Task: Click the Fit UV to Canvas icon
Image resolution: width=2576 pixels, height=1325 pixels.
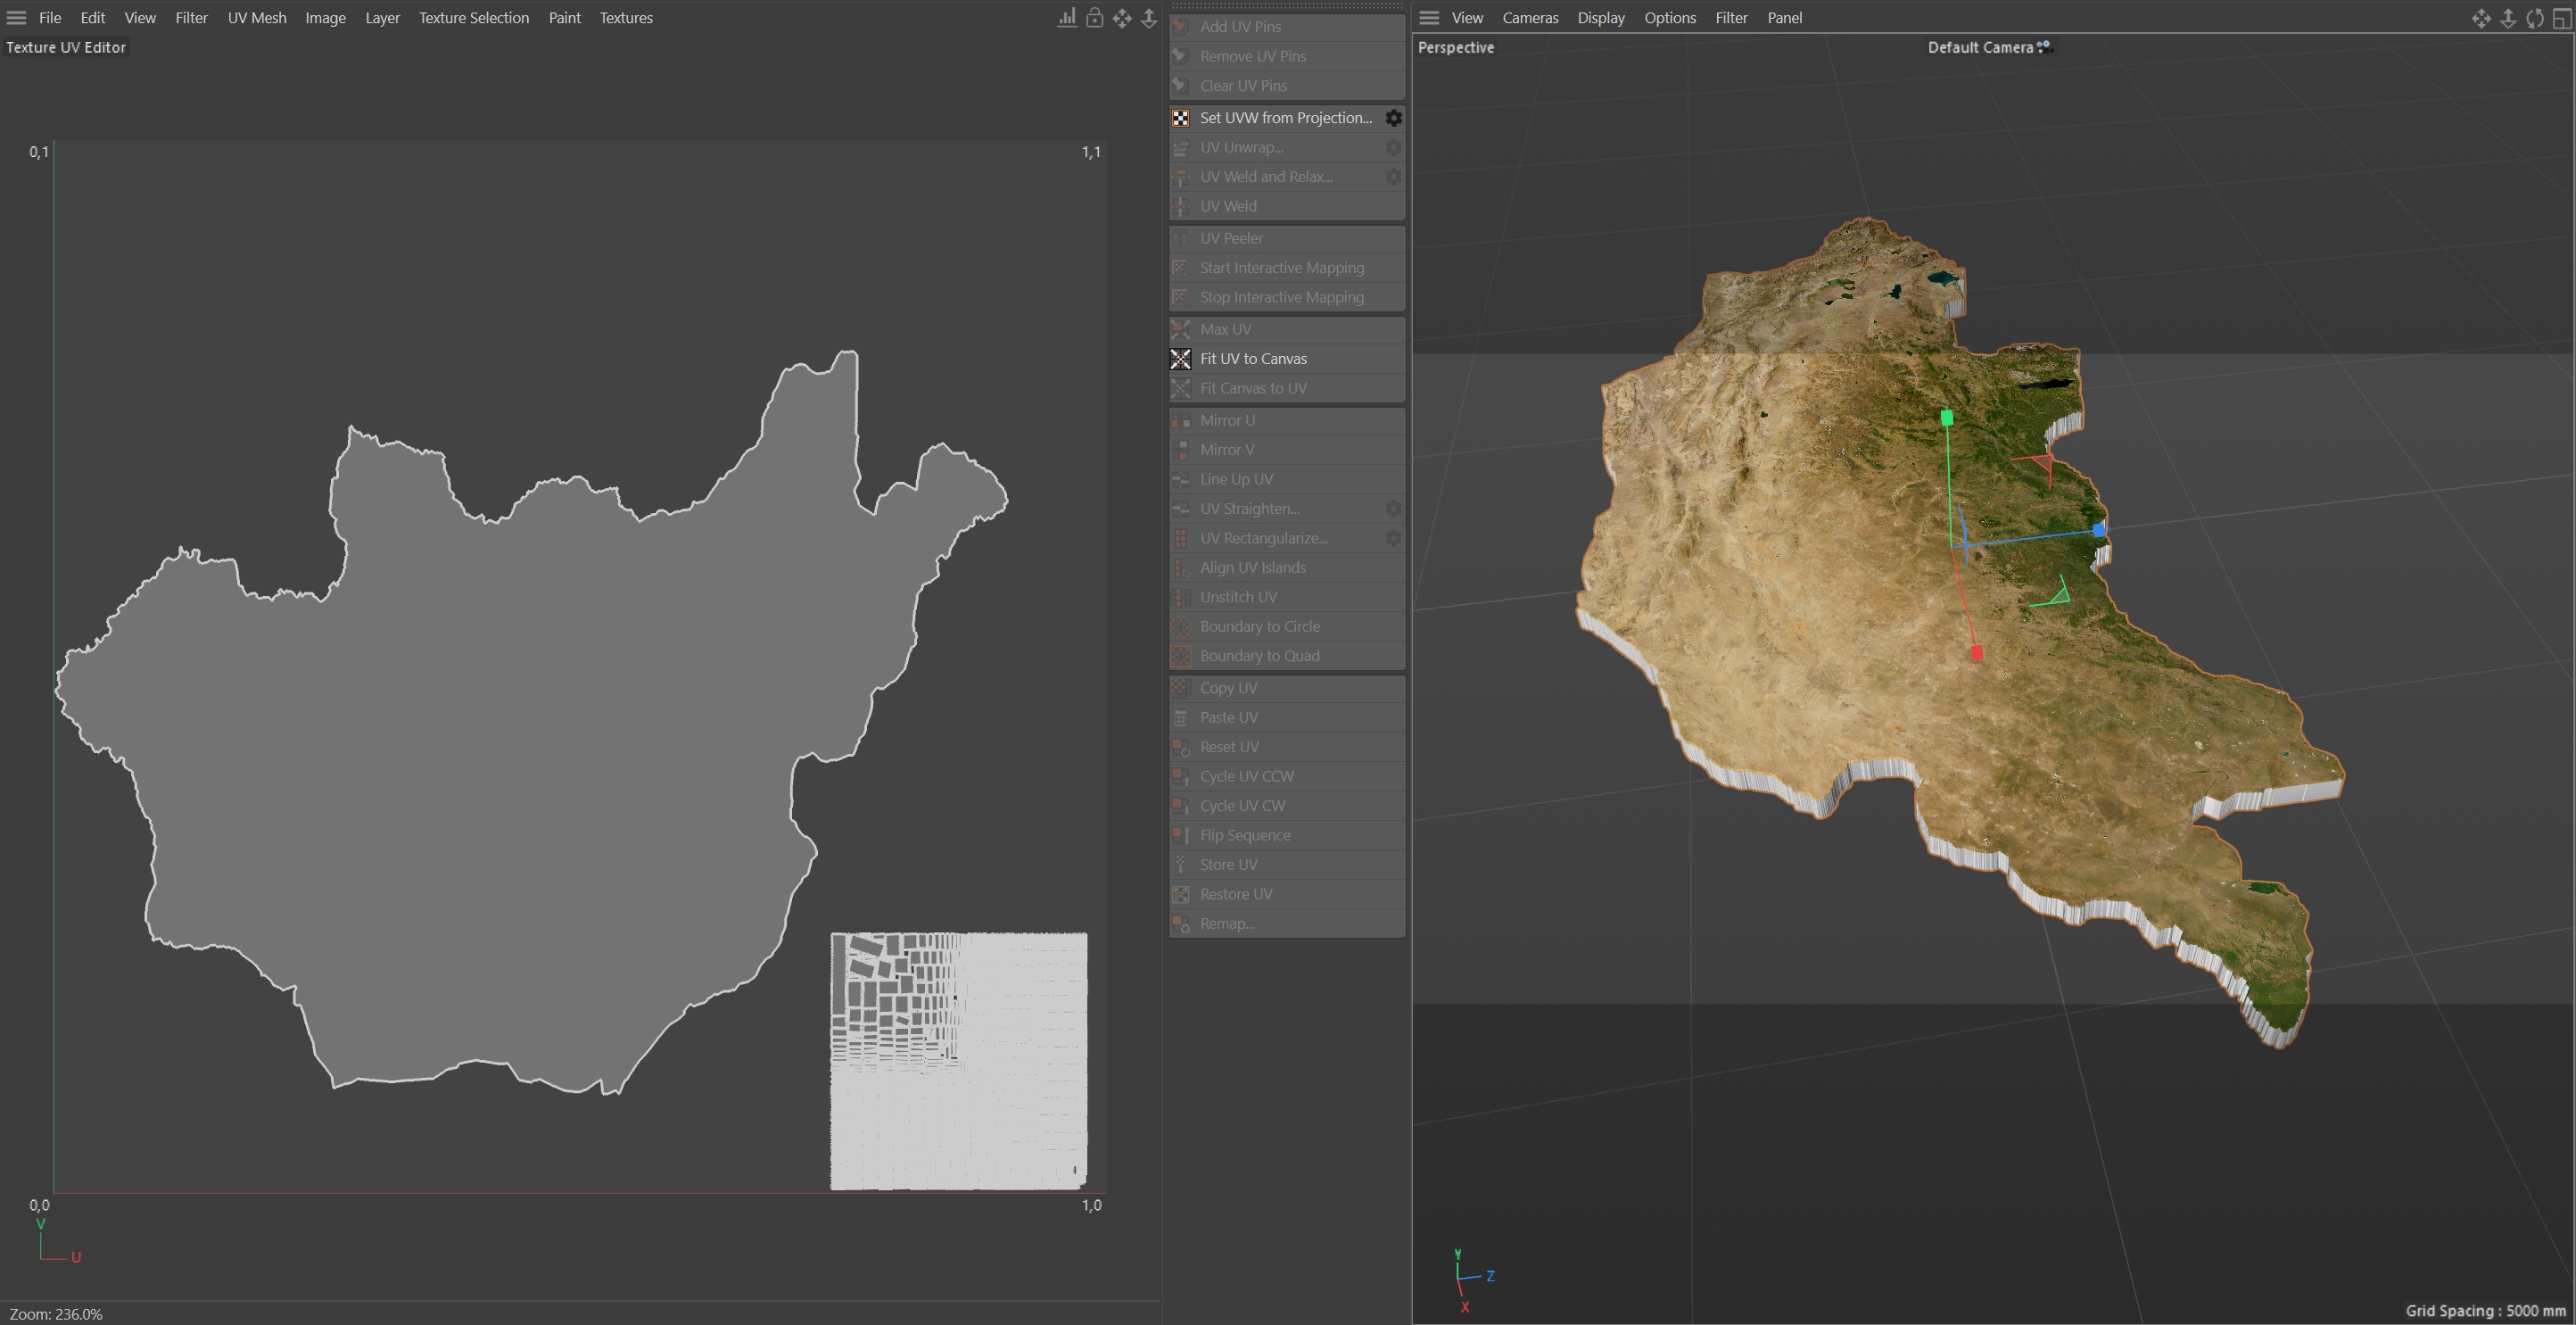Action: coord(1181,359)
